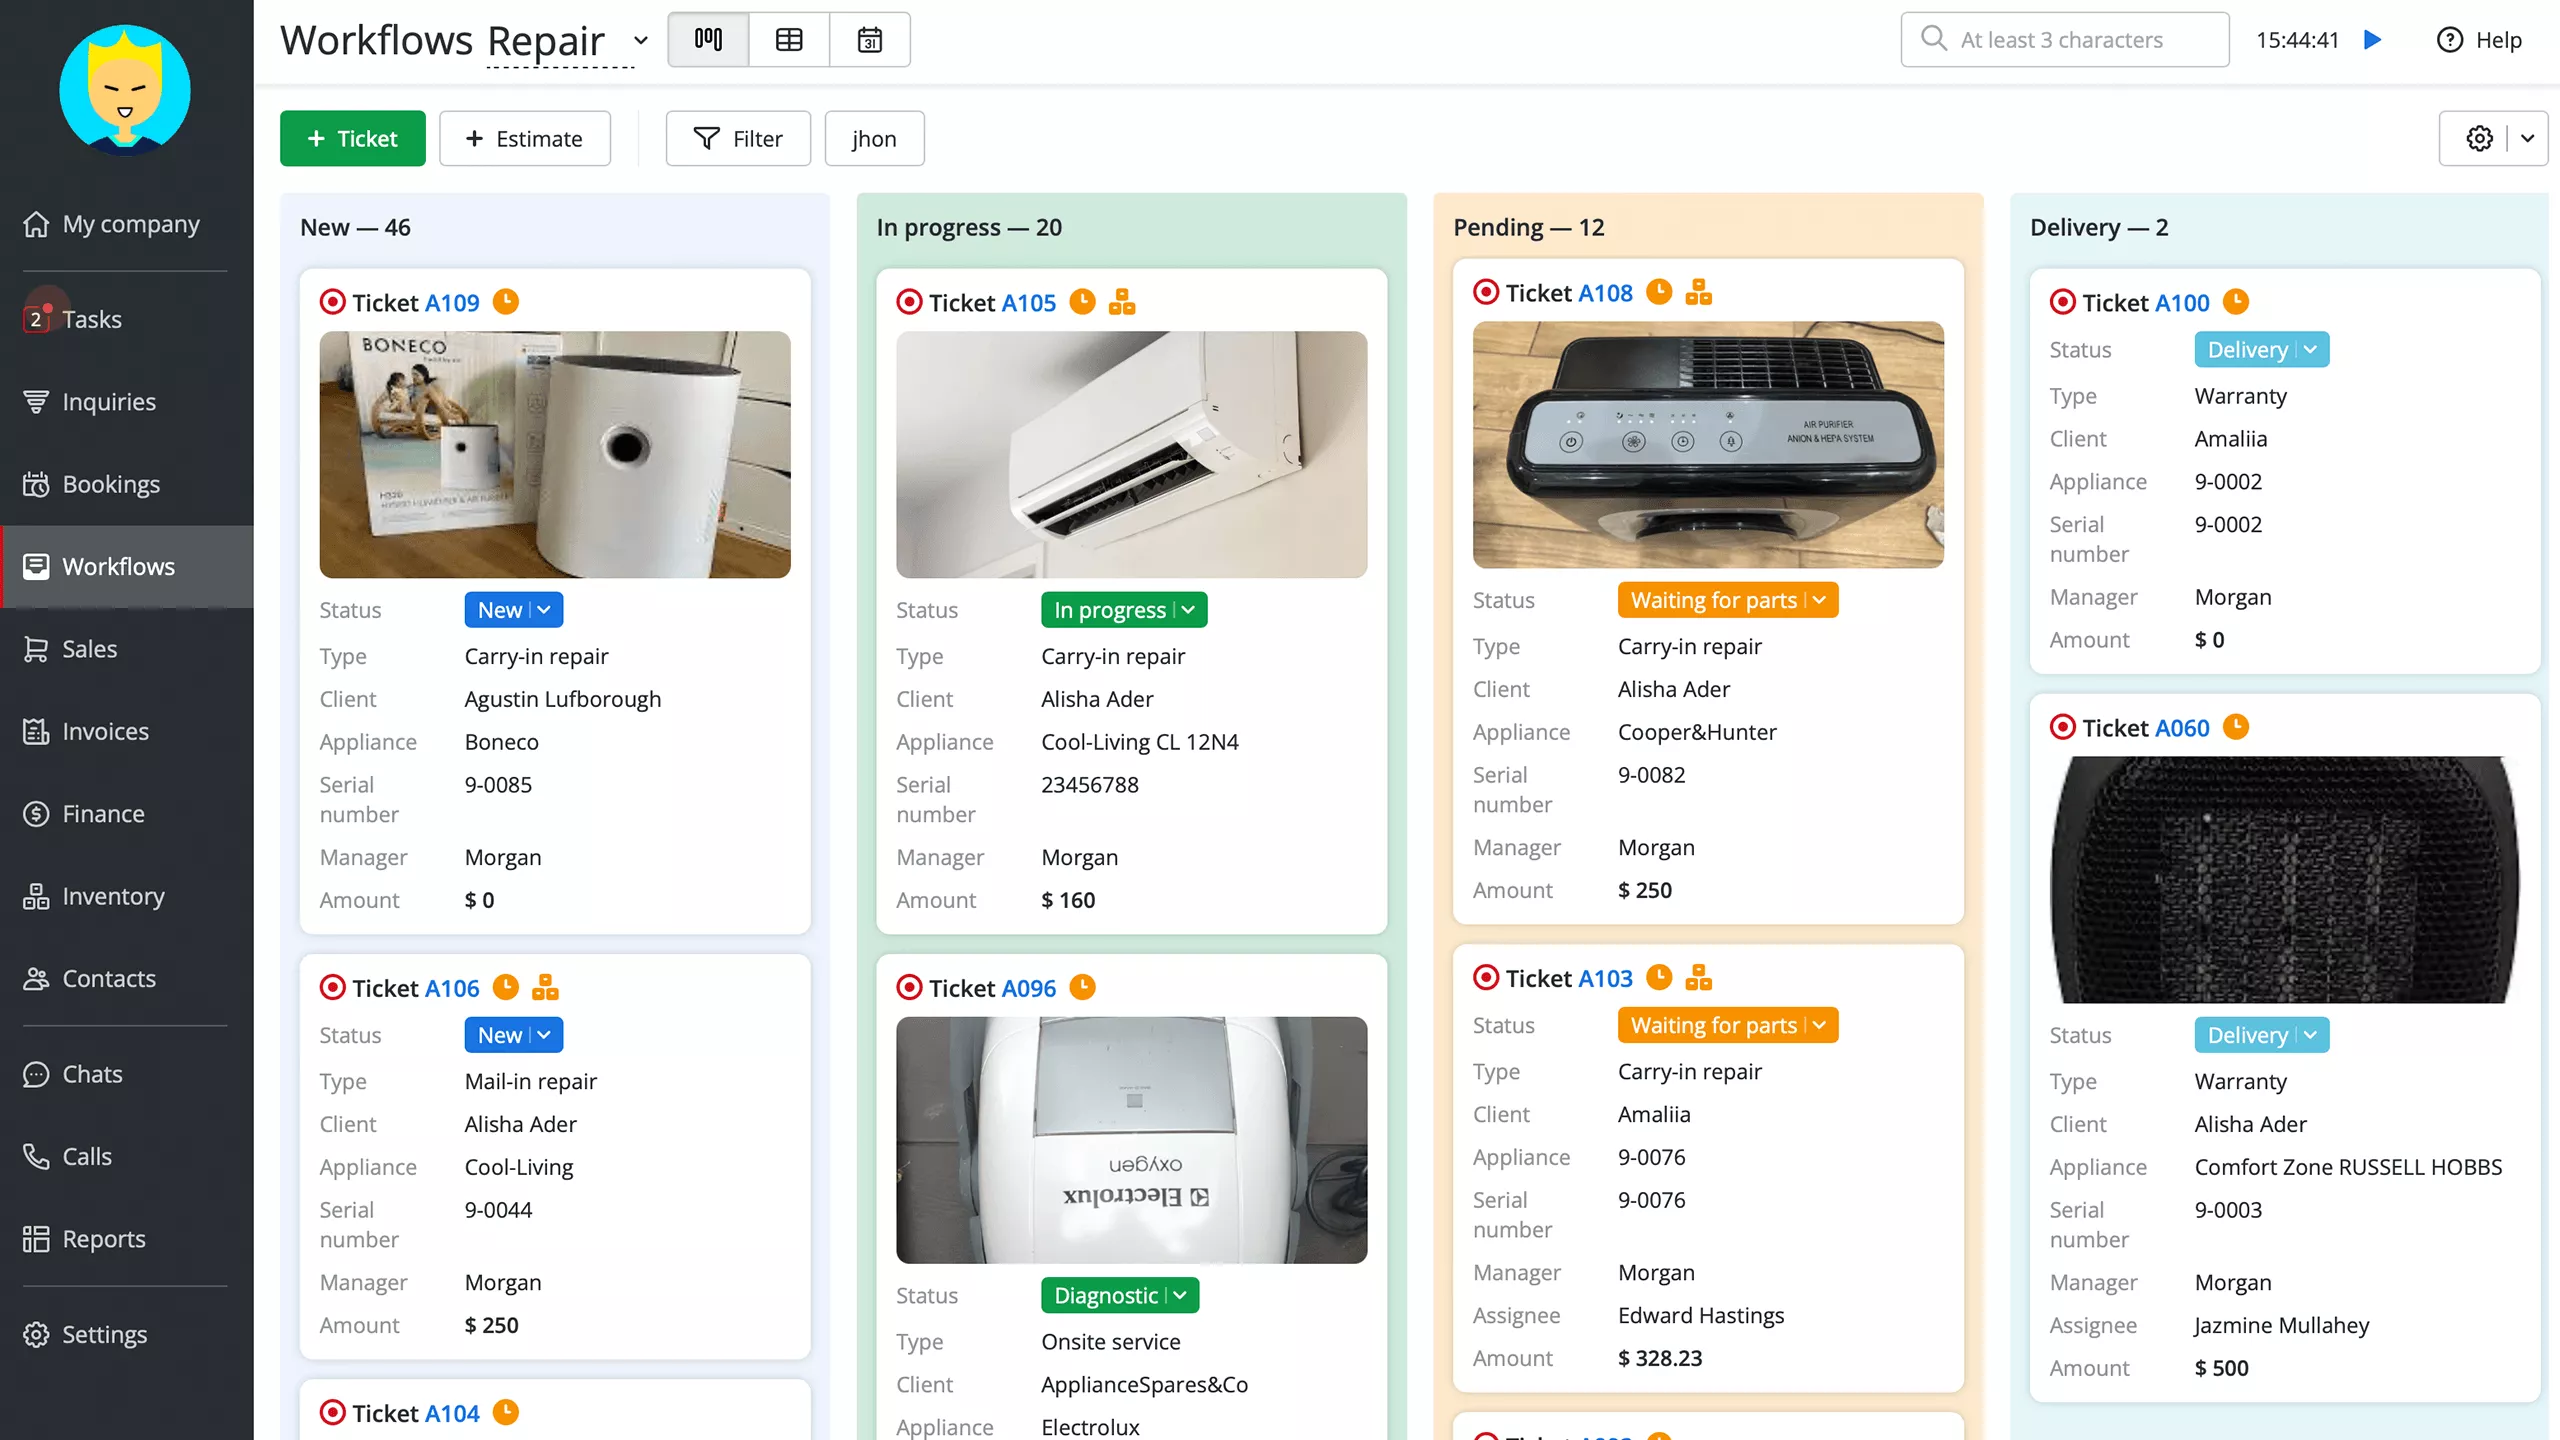Screen dimensions: 2560x1440
Task: Switch to Kanban board view icon
Action: [708, 40]
